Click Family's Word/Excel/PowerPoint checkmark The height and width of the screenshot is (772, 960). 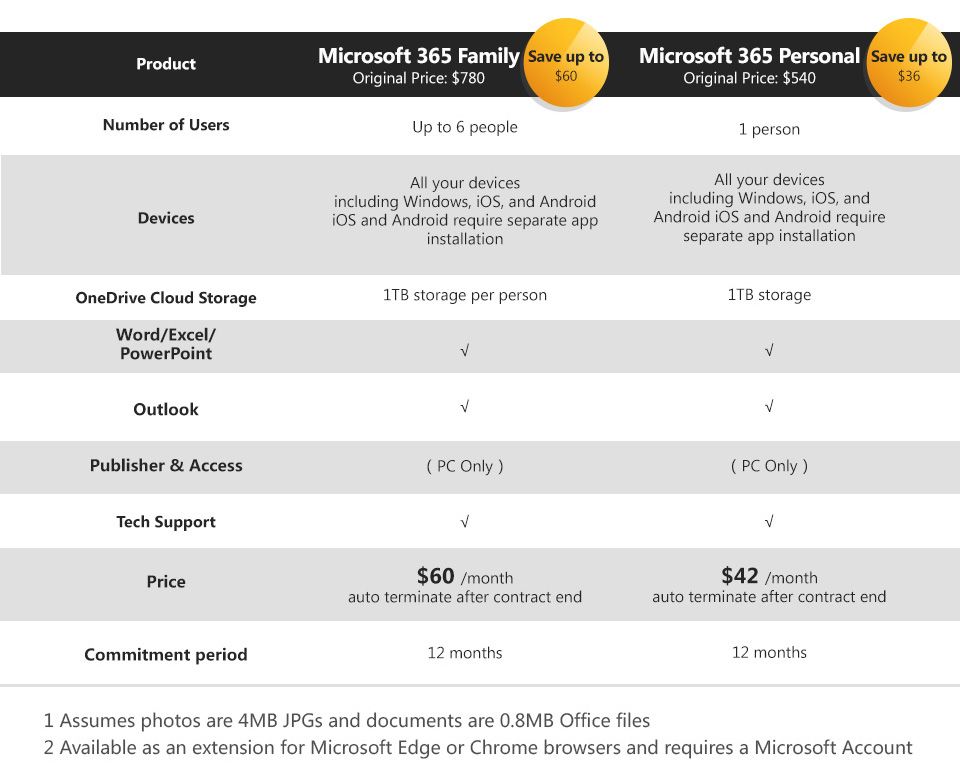(465, 351)
